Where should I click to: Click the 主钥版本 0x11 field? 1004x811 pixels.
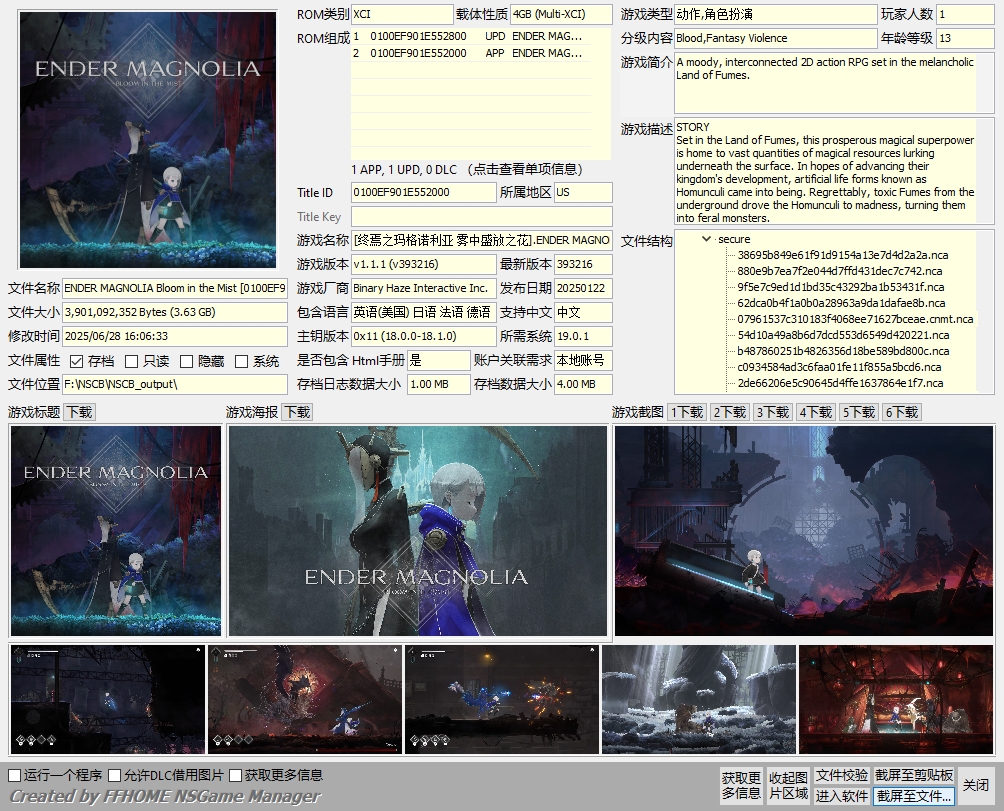click(423, 337)
